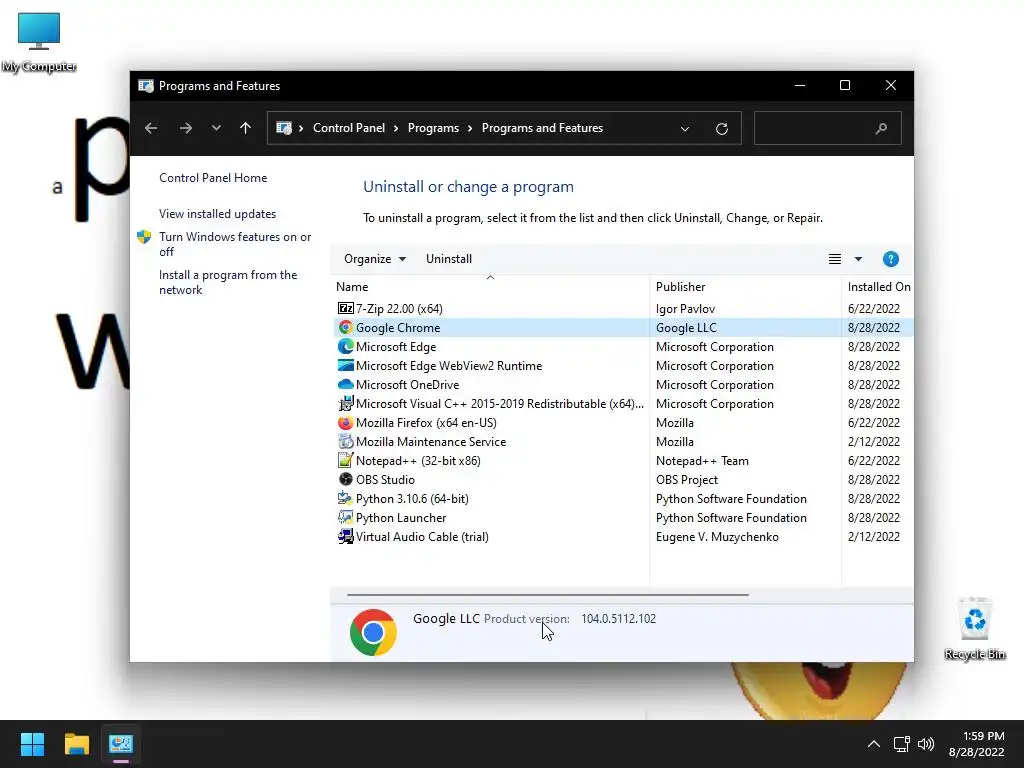Viewport: 1024px width, 768px height.
Task: Click the Google Chrome icon in list
Action: click(x=345, y=327)
